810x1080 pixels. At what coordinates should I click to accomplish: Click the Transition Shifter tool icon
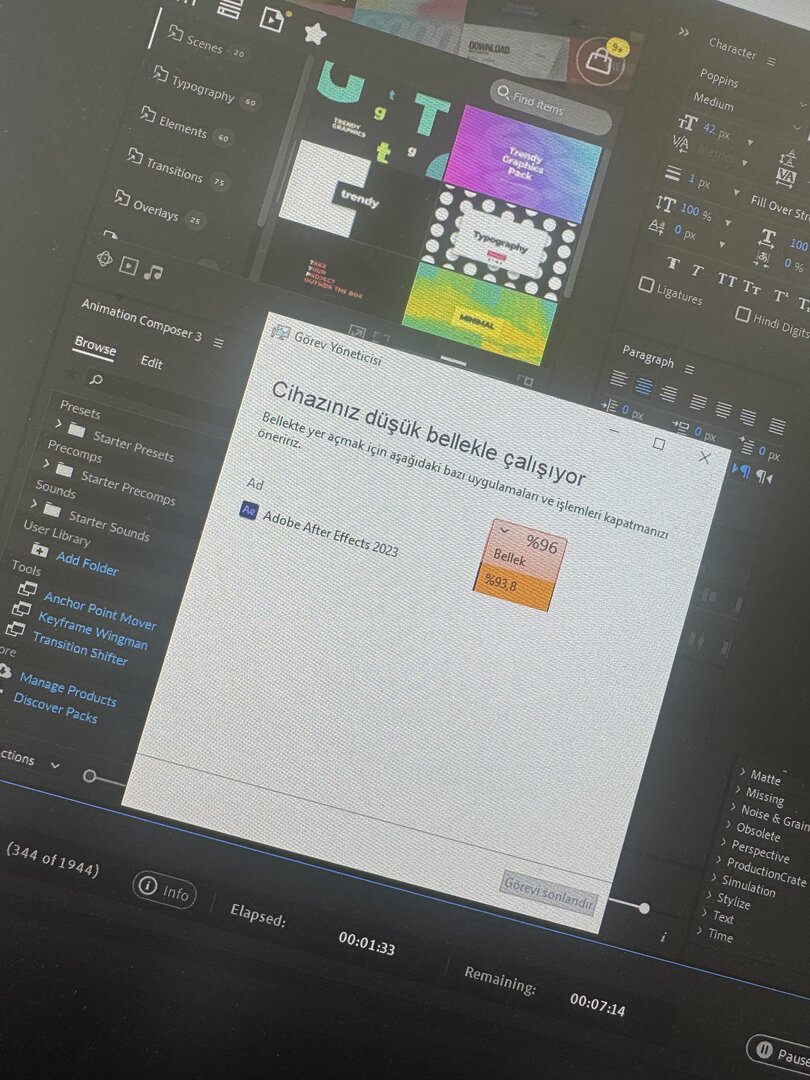(x=14, y=629)
